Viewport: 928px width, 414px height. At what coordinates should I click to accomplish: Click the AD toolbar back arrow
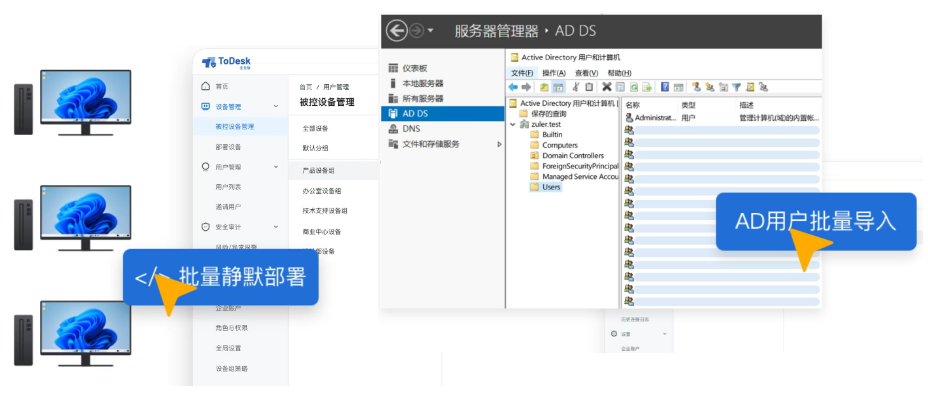pyautogui.click(x=514, y=87)
